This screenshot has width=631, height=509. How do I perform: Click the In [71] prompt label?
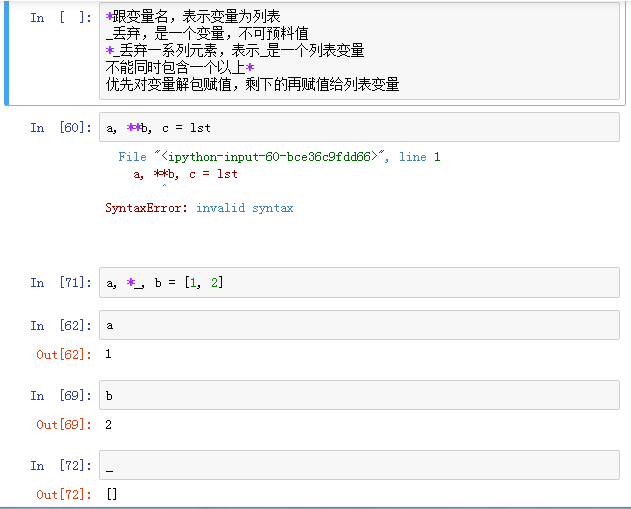[61, 282]
